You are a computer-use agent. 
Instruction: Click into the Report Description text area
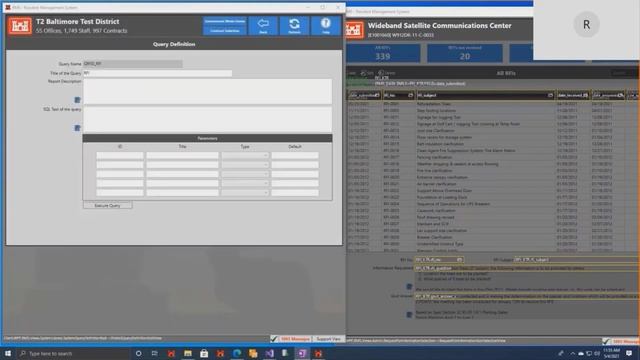pyautogui.click(x=207, y=91)
